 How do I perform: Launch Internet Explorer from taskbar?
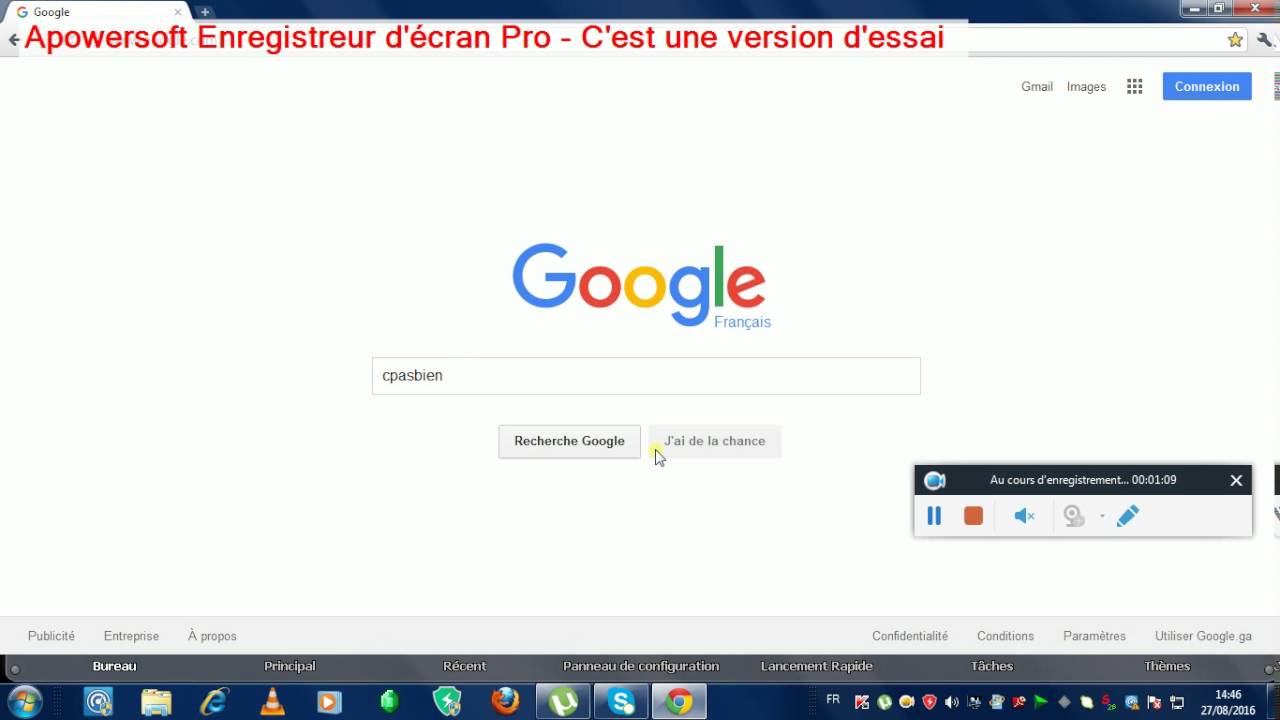pos(214,702)
